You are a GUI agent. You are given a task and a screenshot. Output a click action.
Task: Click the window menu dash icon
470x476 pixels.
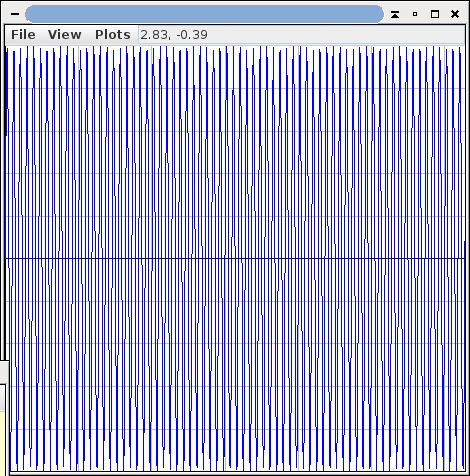15,14
